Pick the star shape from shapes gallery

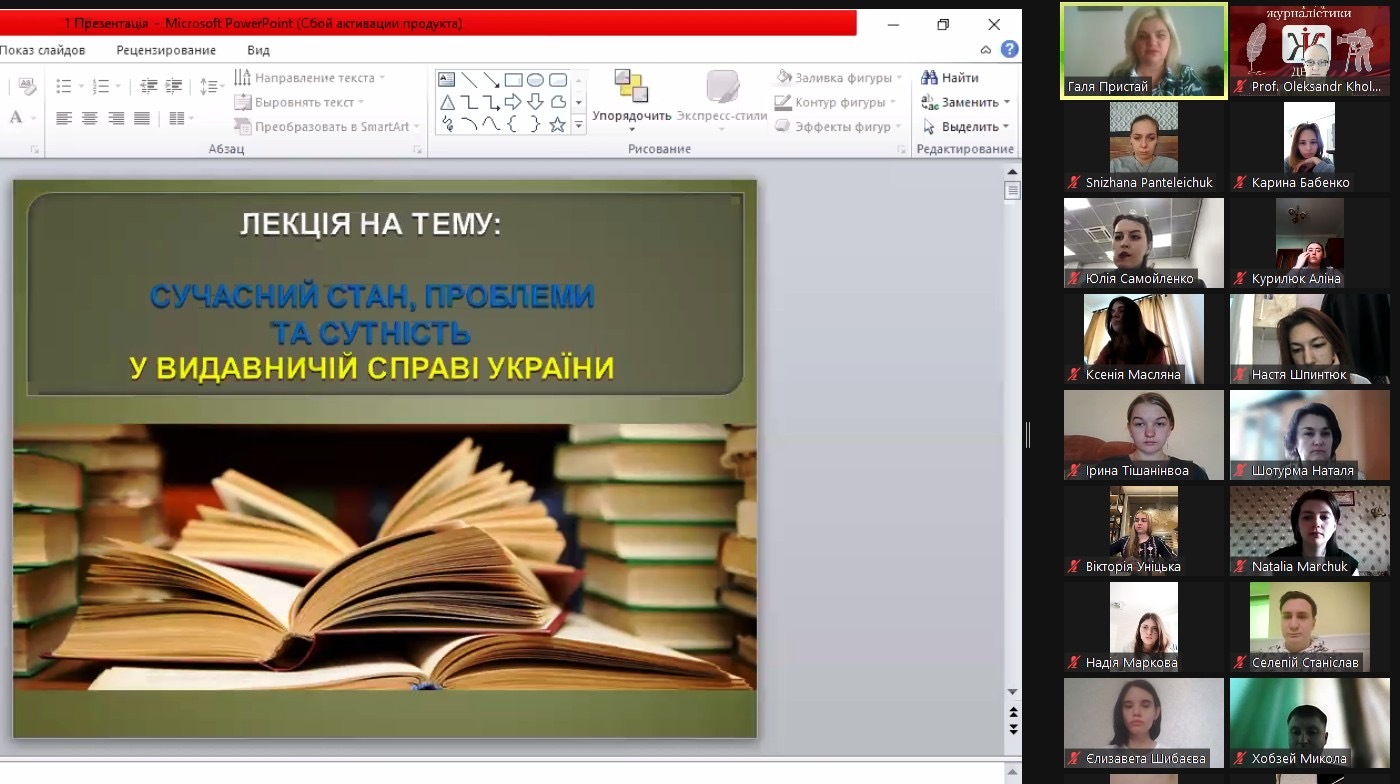point(557,125)
